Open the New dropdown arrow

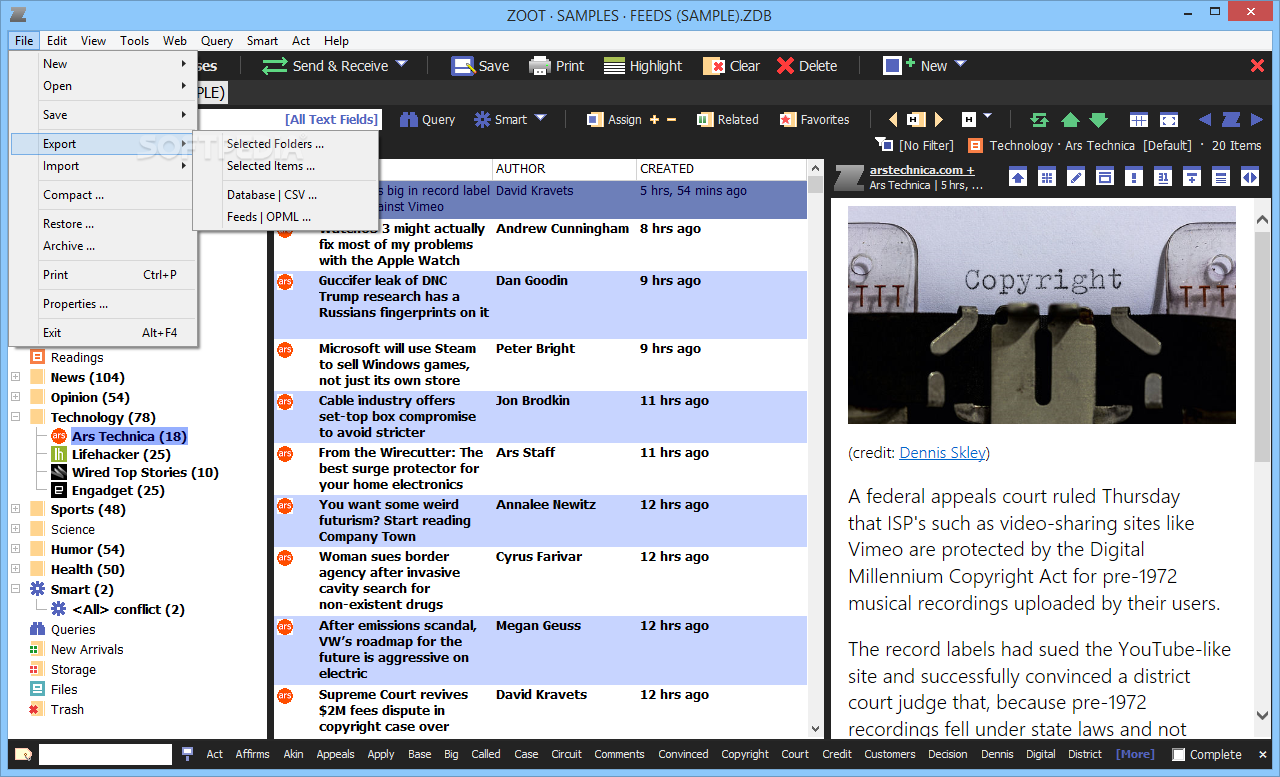click(960, 64)
